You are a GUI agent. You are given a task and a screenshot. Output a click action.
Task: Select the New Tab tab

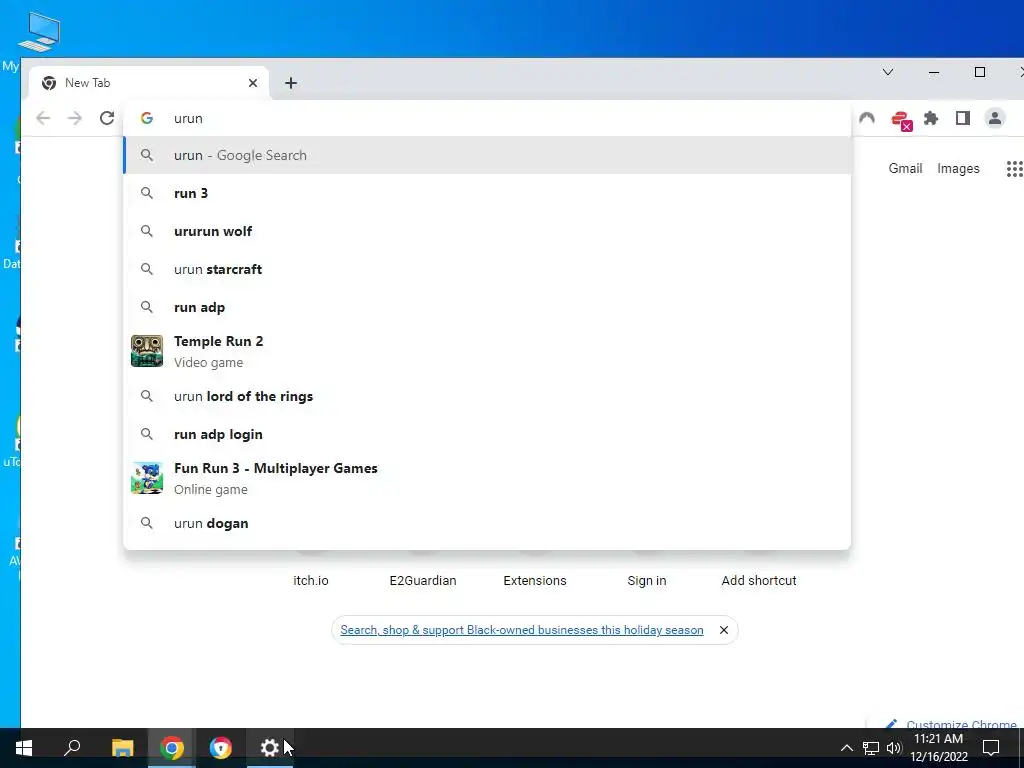[148, 83]
